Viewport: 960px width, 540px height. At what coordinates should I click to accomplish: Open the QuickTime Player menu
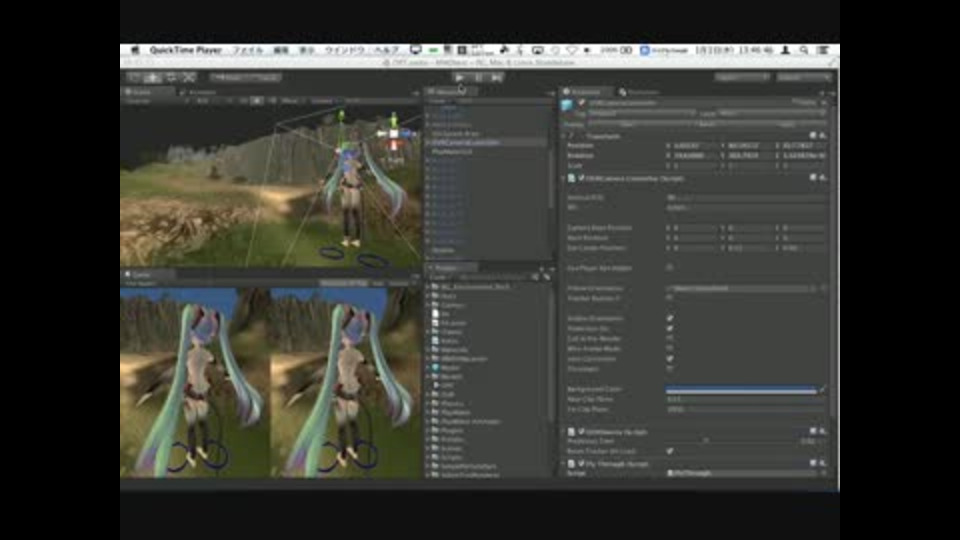pyautogui.click(x=186, y=50)
